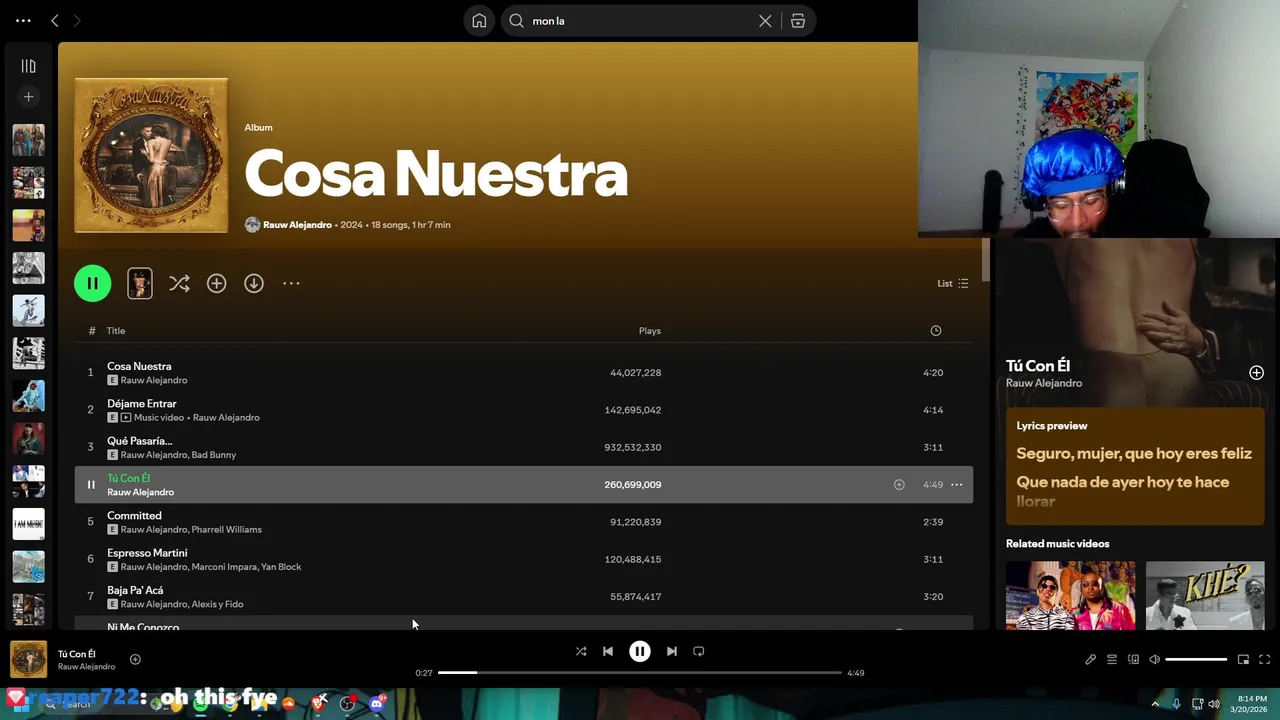Open the Discord icon on taskbar
The height and width of the screenshot is (720, 1280).
pyautogui.click(x=377, y=704)
